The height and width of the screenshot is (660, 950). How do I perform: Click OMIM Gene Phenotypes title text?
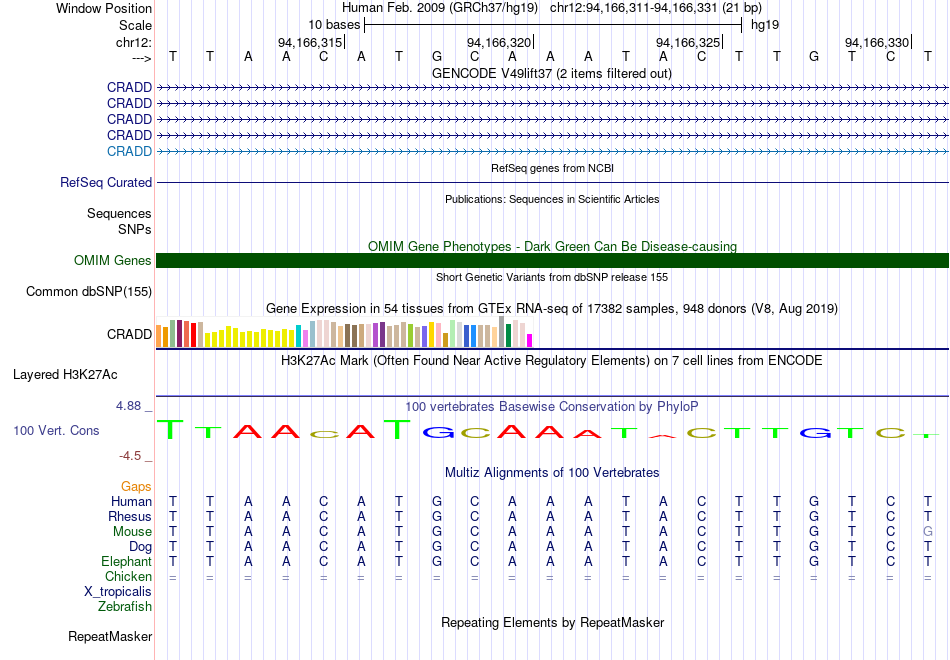(552, 246)
